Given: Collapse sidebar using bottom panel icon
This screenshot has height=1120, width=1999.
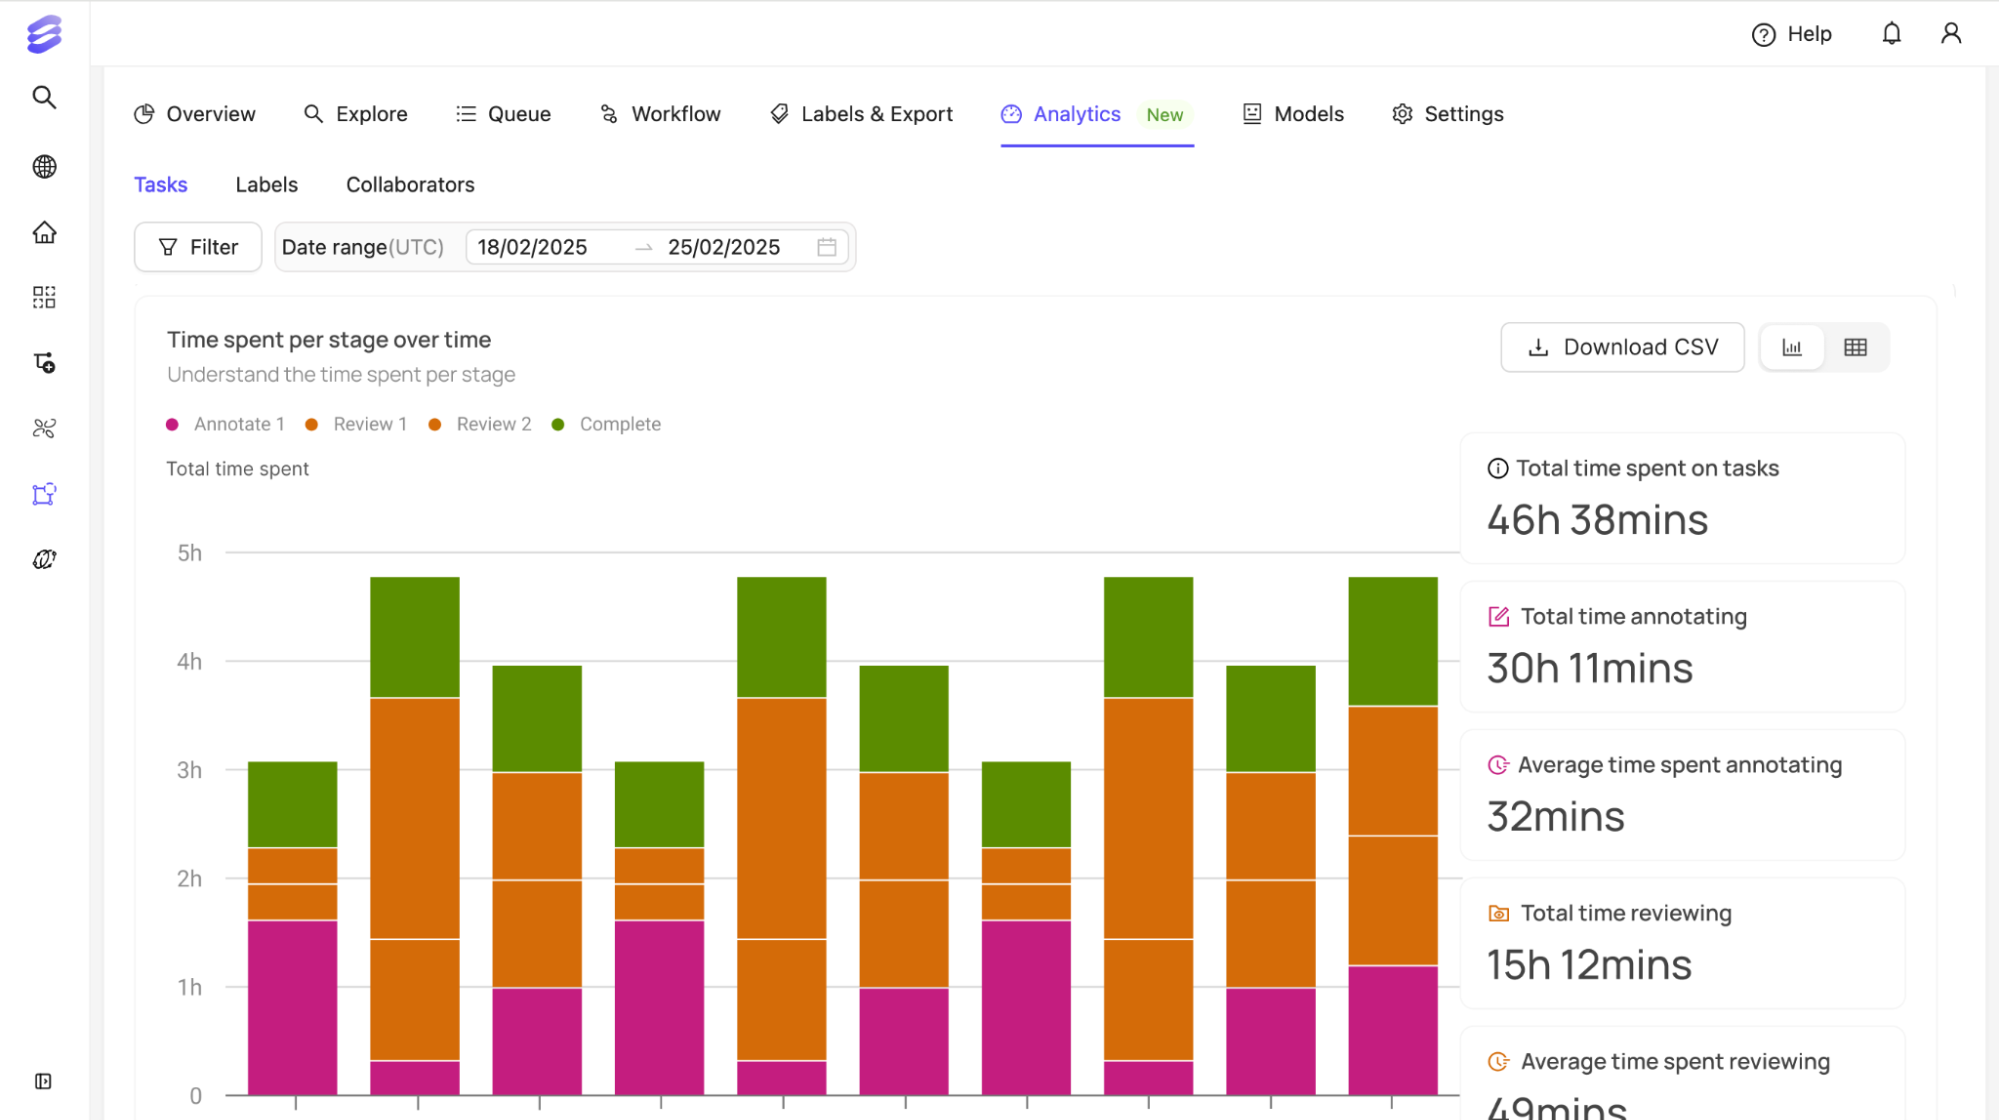Looking at the screenshot, I should [x=43, y=1081].
